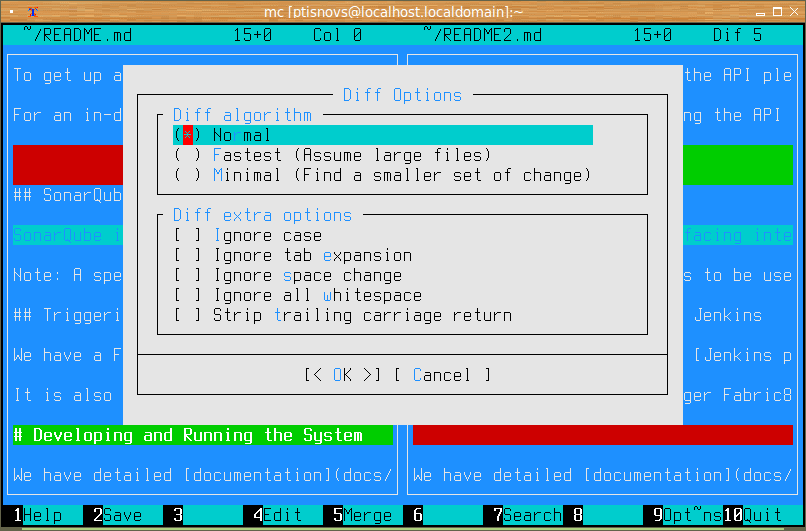This screenshot has height=531, width=806.
Task: Click 7 Search in function key bar
Action: (527, 515)
